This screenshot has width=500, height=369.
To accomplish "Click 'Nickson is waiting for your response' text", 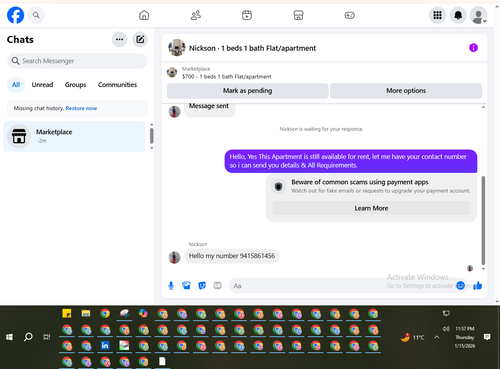I will [321, 129].
